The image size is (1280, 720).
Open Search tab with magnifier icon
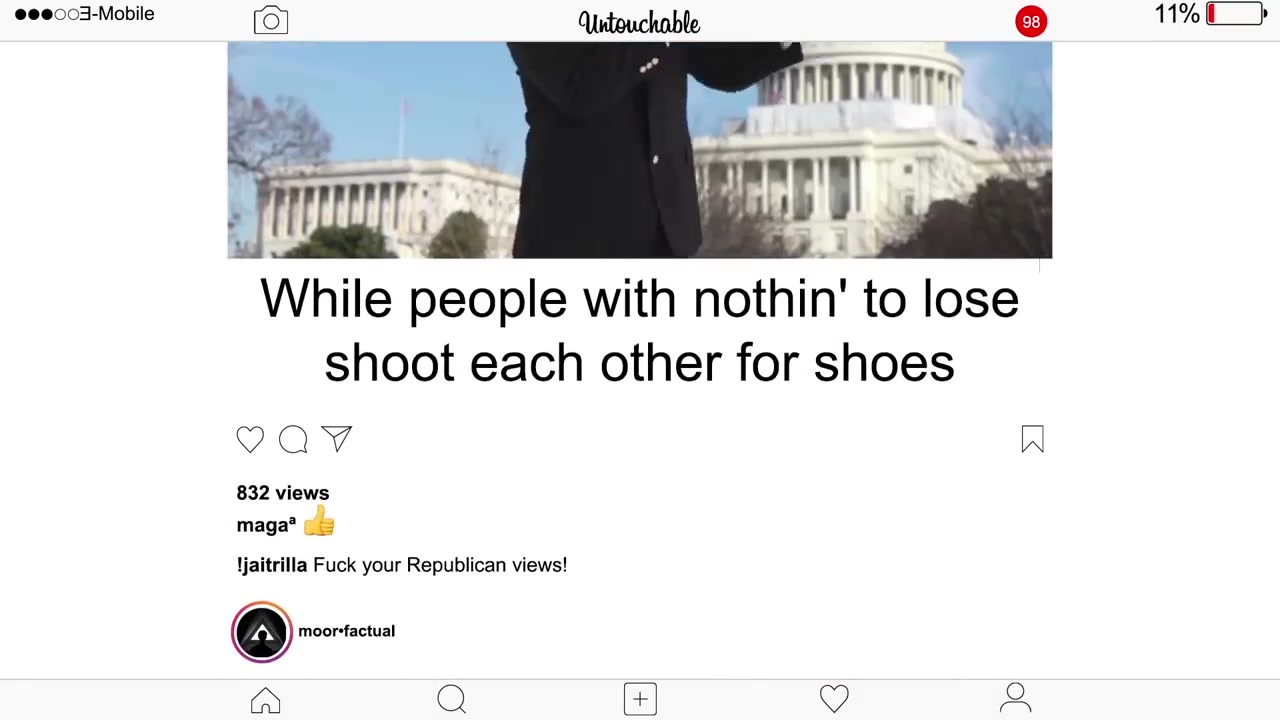(451, 699)
